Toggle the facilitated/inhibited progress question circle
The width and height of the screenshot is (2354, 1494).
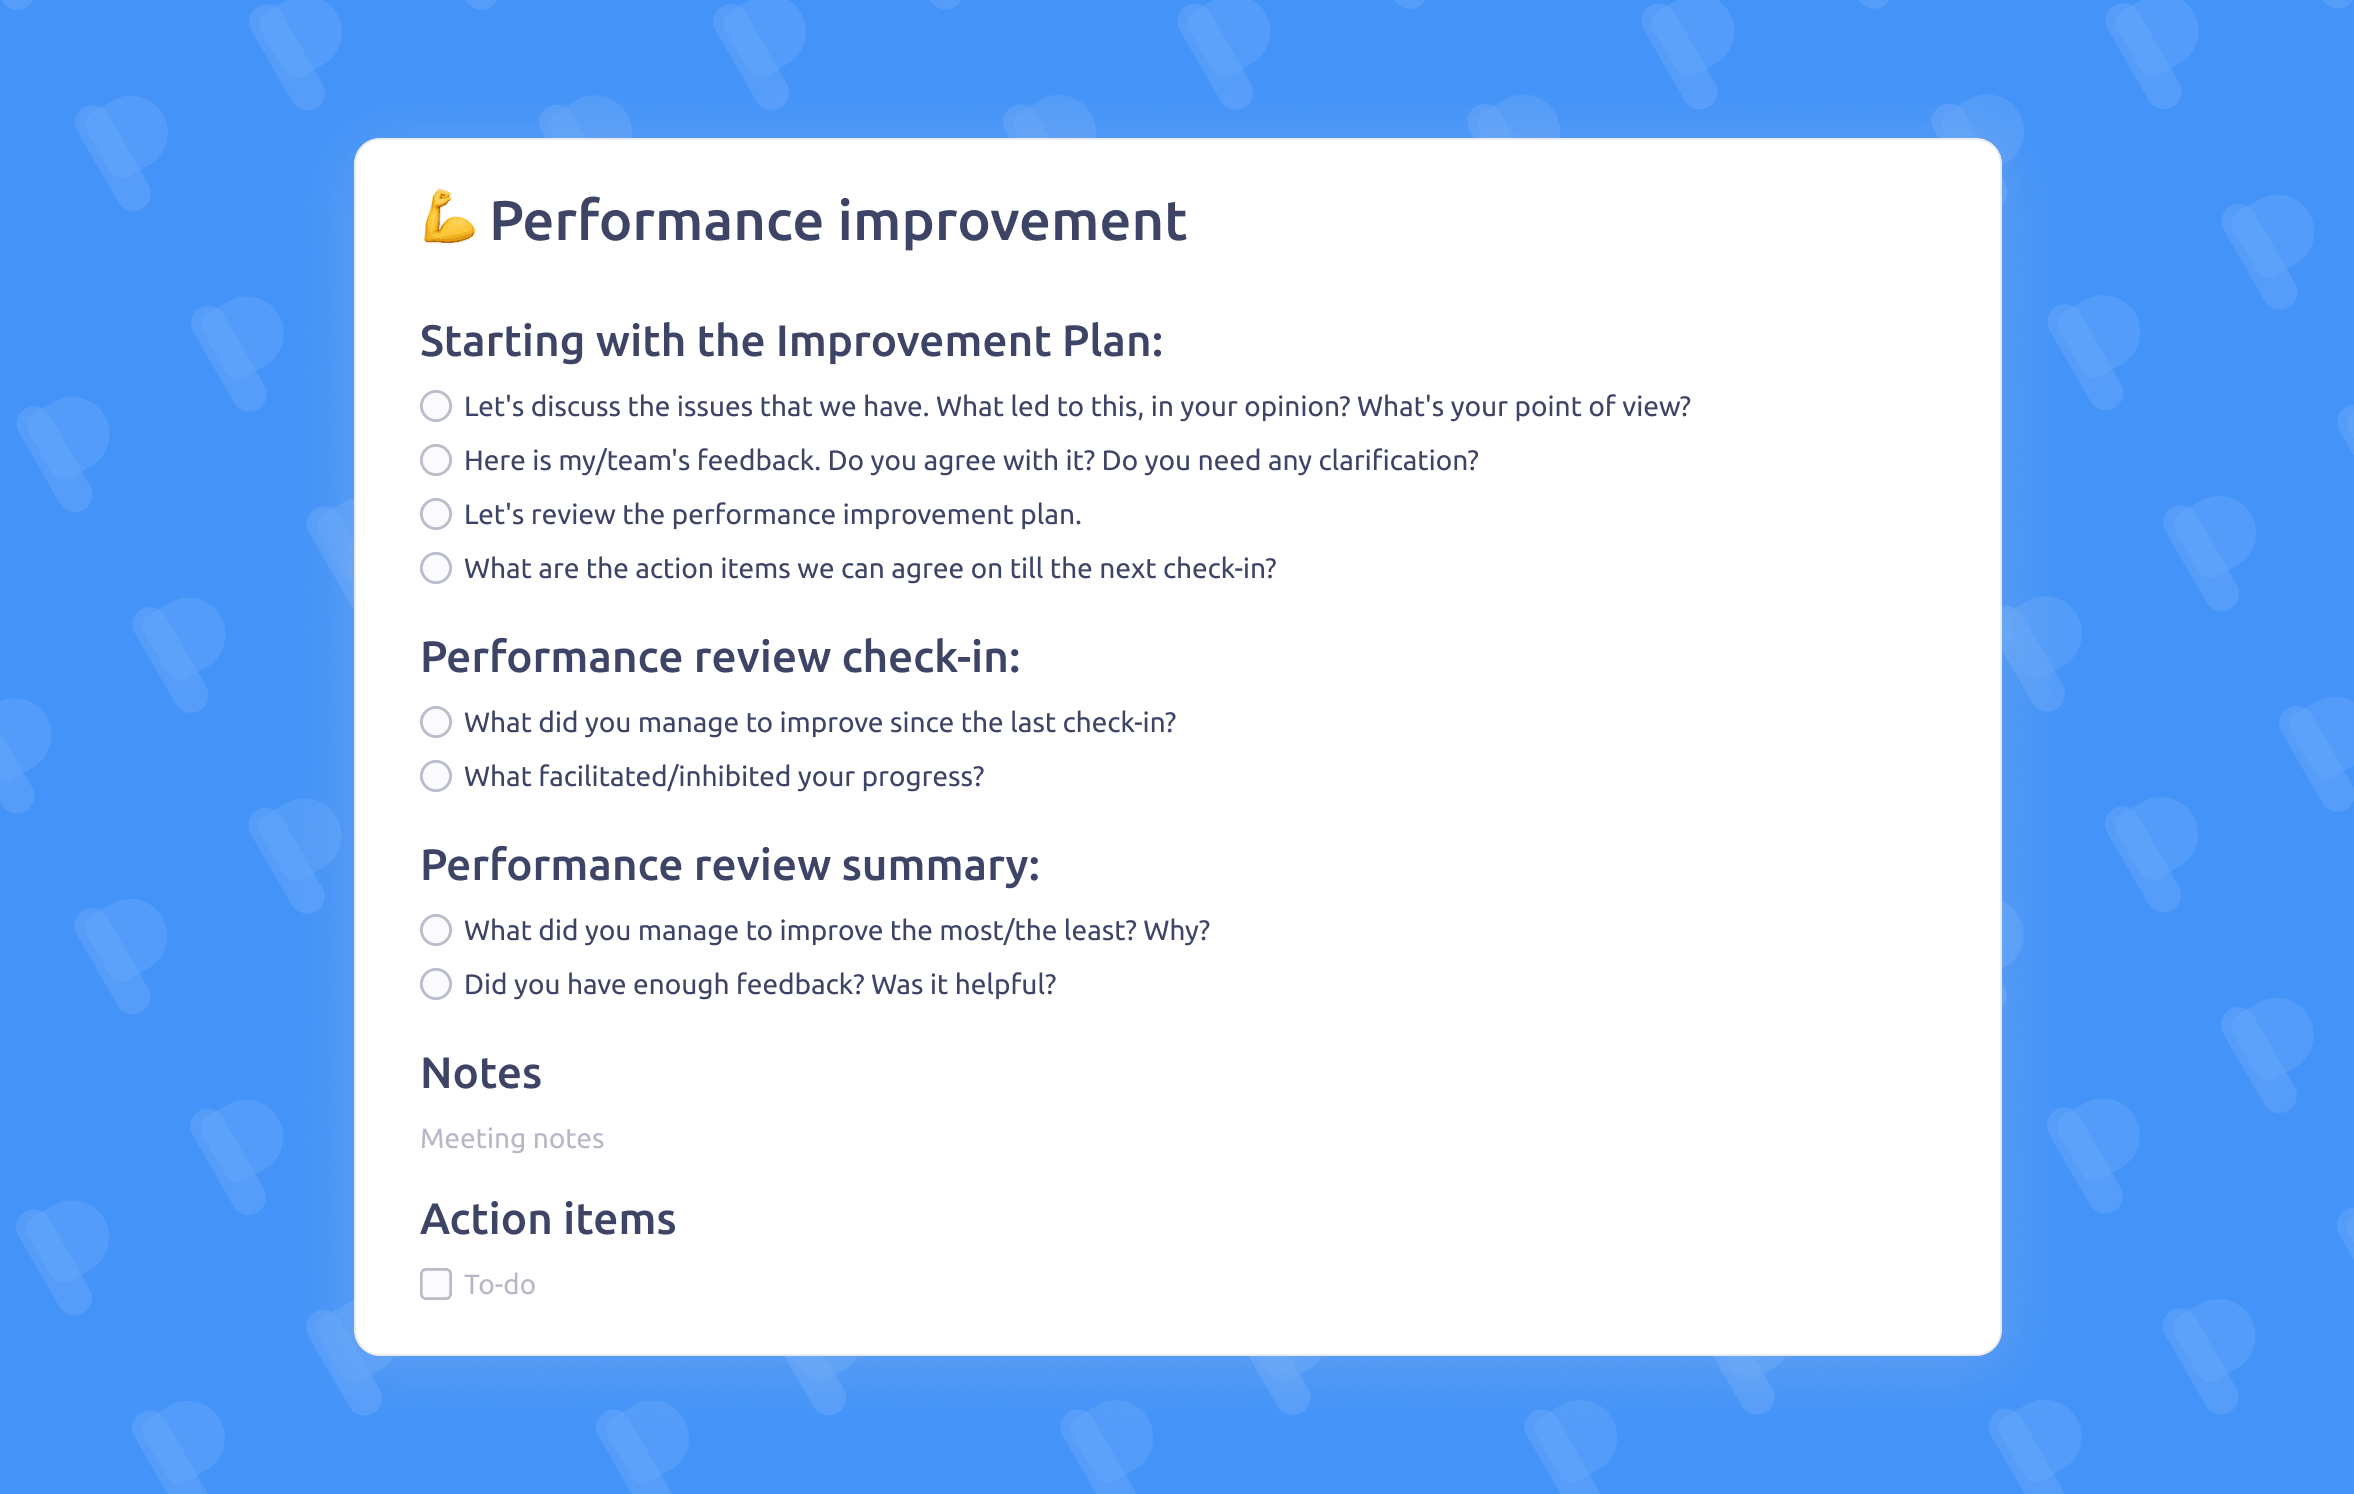[x=436, y=776]
